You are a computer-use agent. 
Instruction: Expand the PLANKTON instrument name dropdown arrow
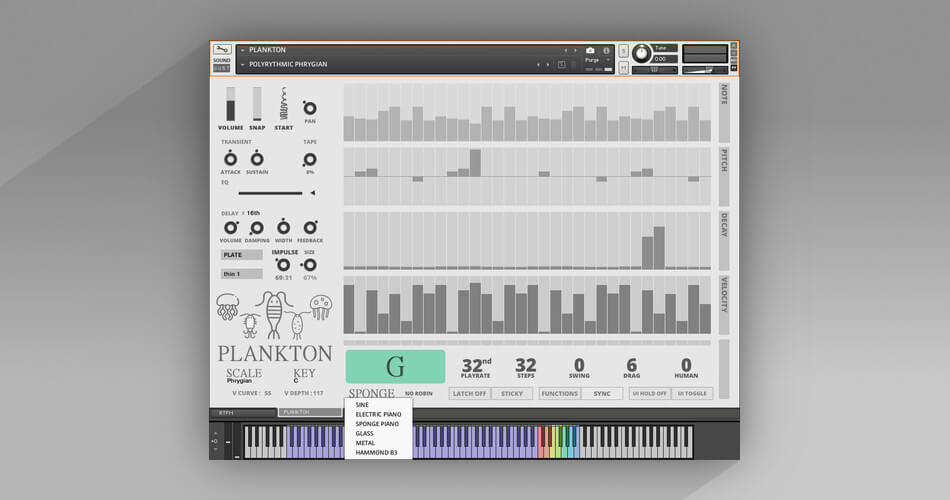pyautogui.click(x=242, y=50)
